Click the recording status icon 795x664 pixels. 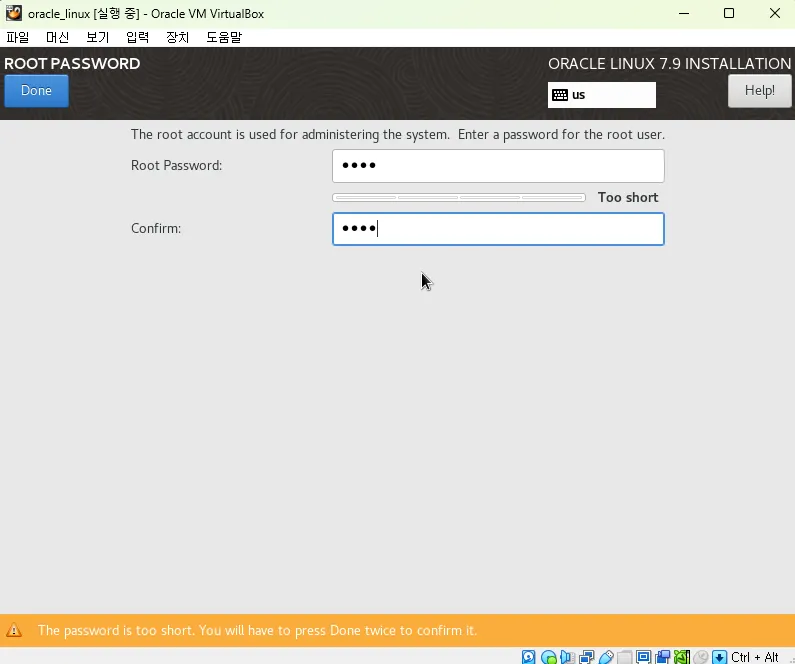[662, 657]
